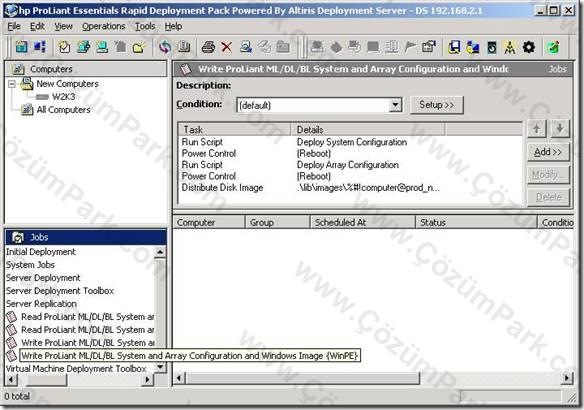This screenshot has width=584, height=410.
Task: Select Initial Deployment job folder
Action: click(x=41, y=252)
